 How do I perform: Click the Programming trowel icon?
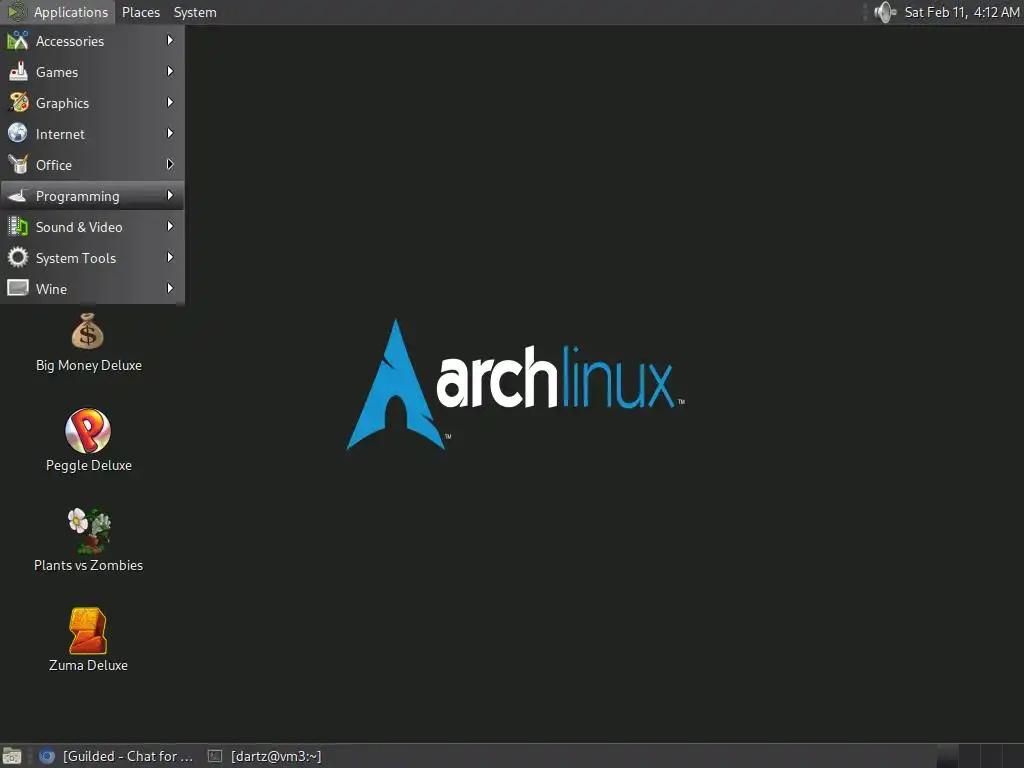(18, 195)
